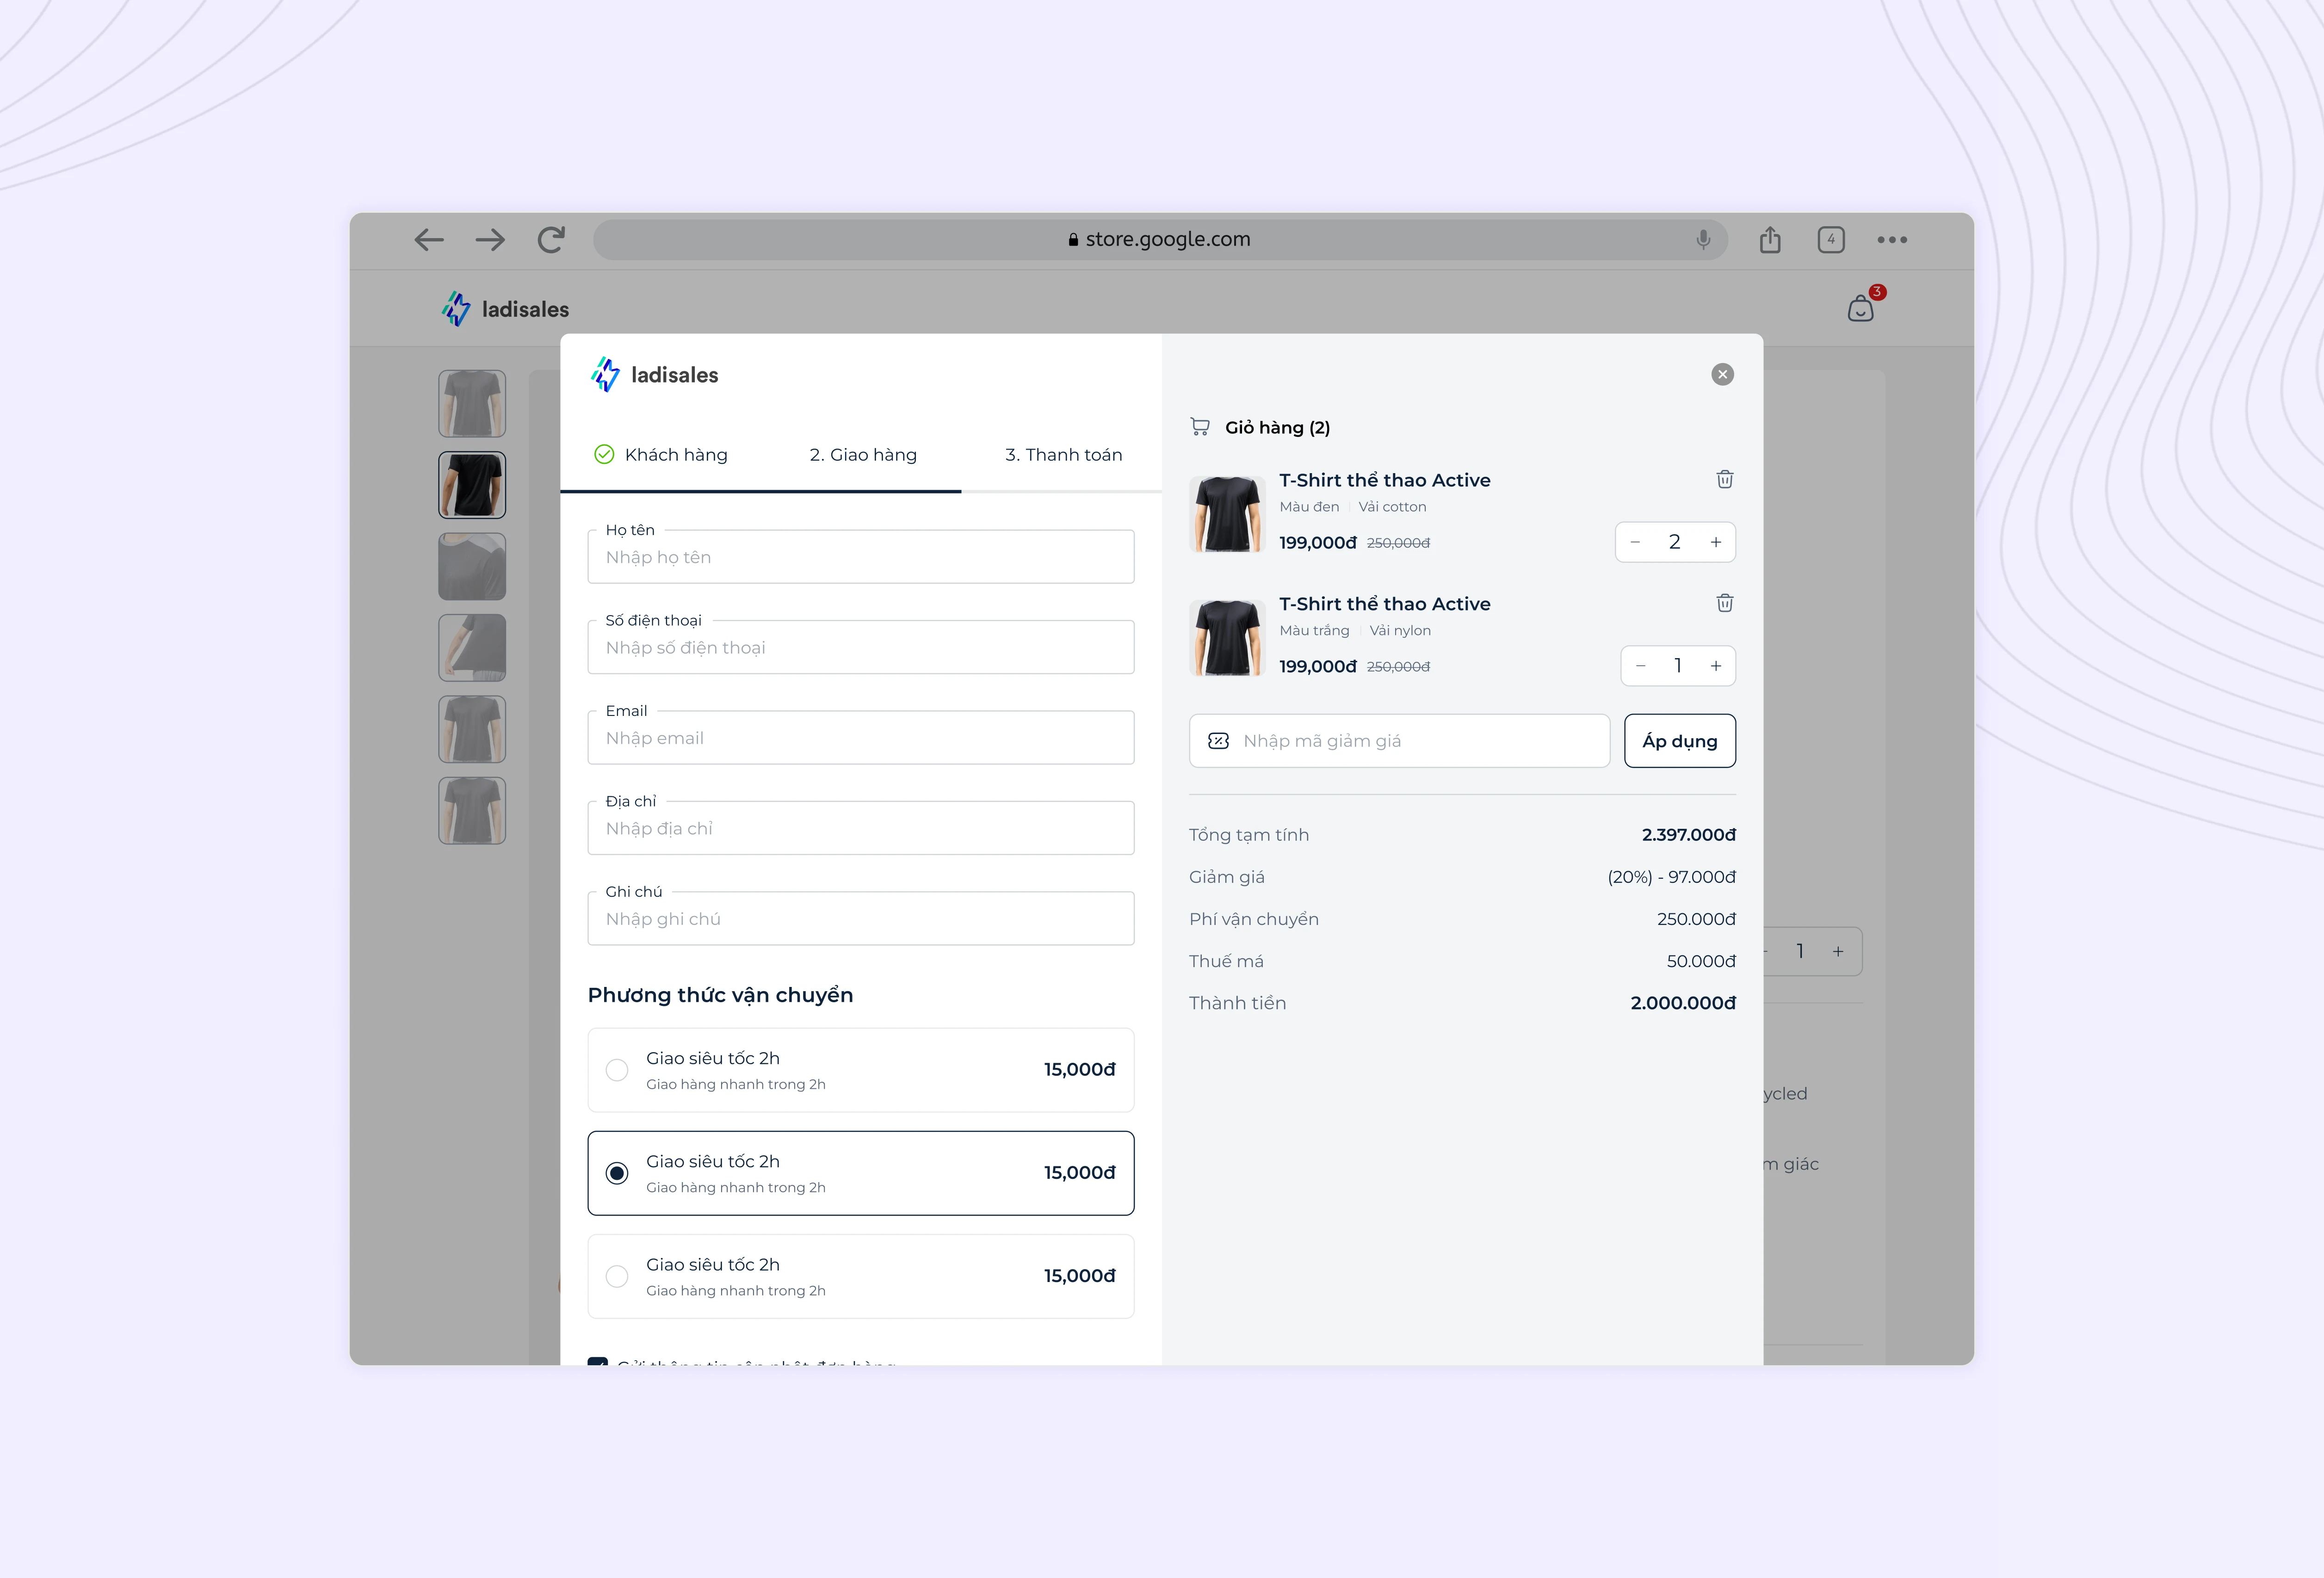Click the browser share icon
Image resolution: width=2324 pixels, height=1578 pixels.
[1770, 240]
